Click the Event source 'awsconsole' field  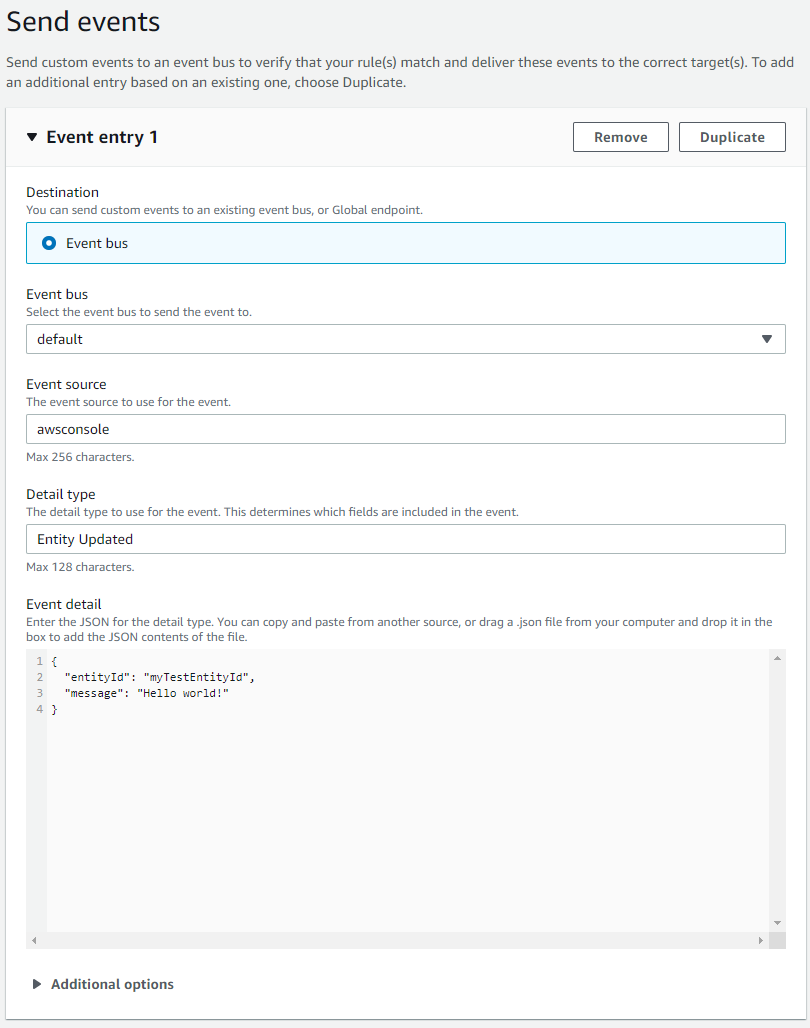[x=405, y=429]
